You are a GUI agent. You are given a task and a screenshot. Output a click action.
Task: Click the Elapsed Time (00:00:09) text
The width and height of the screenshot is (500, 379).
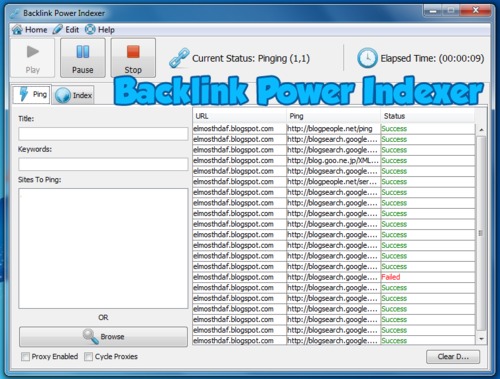click(432, 58)
